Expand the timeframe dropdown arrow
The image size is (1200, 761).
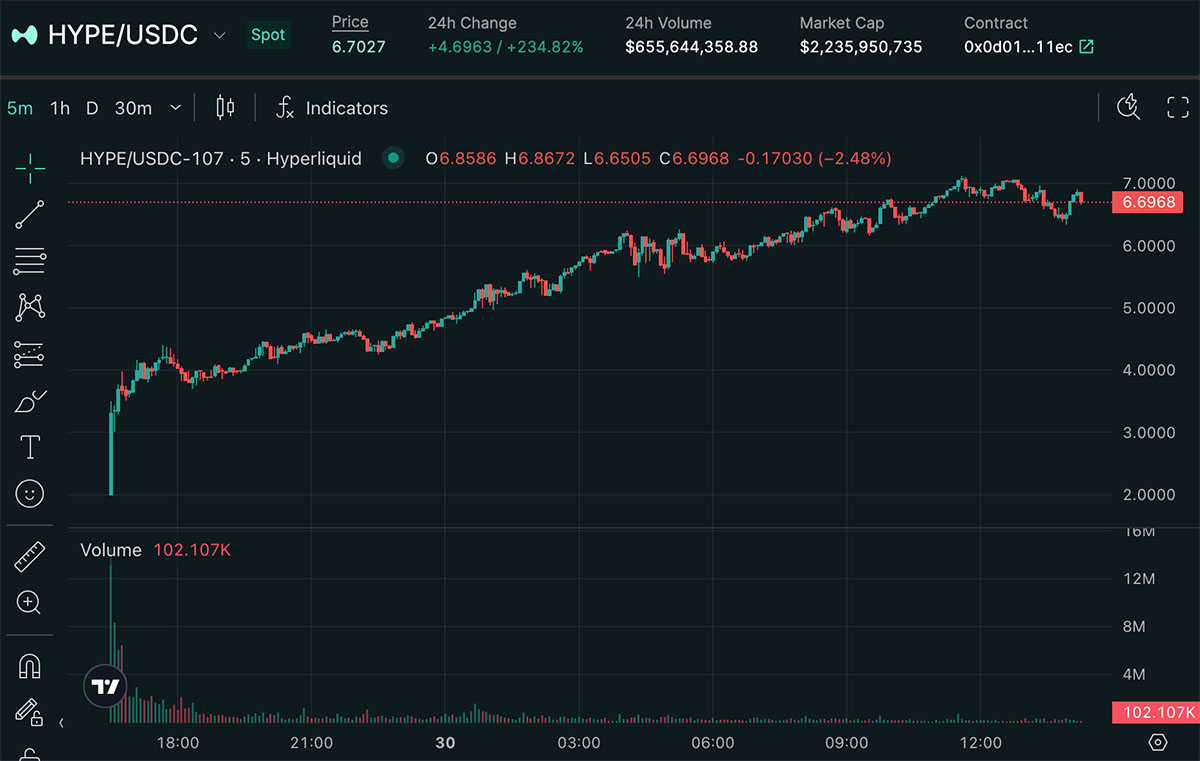click(x=176, y=108)
